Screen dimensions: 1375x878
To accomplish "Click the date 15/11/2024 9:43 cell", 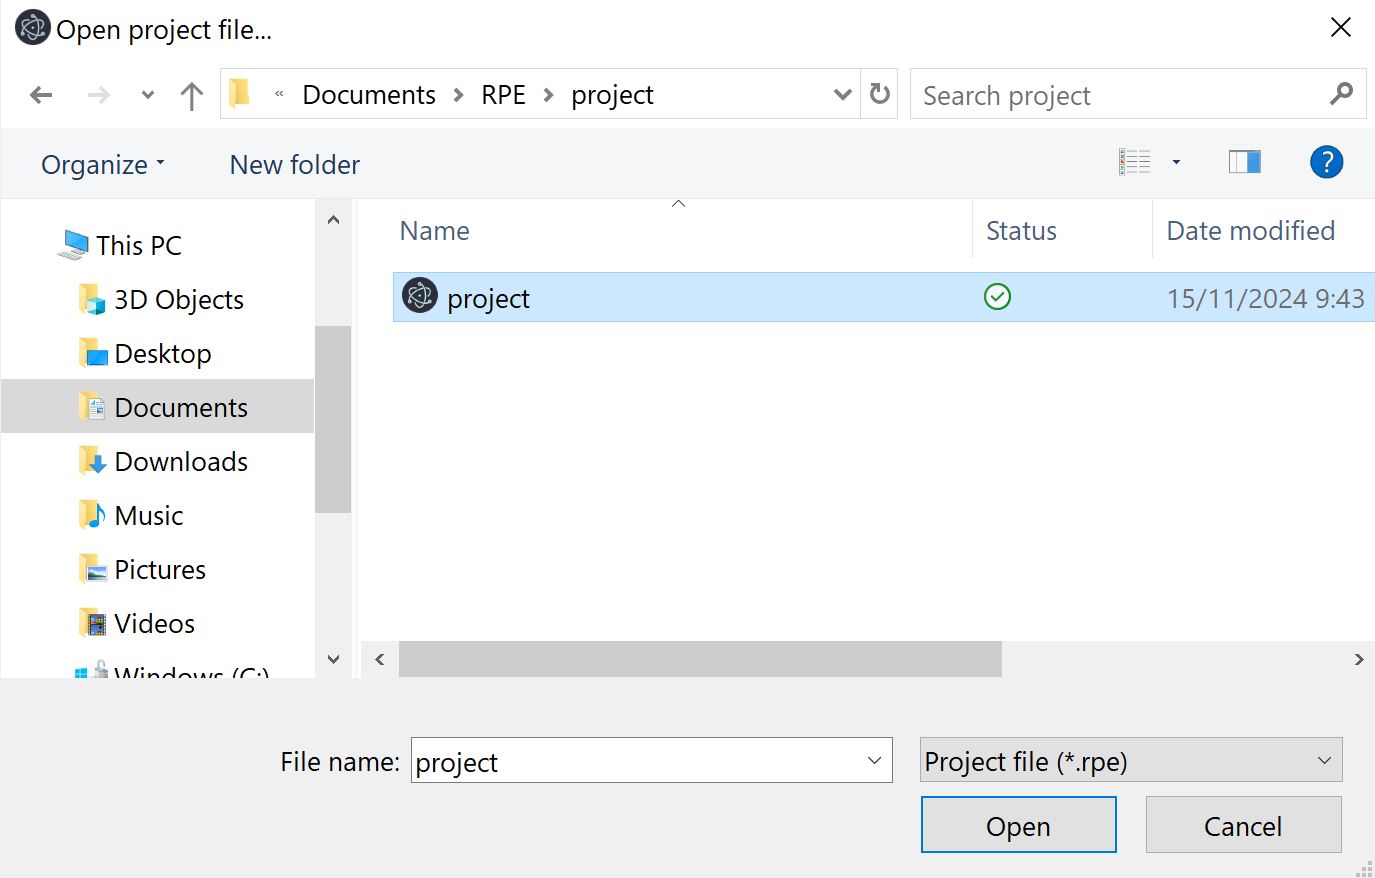I will pos(1265,298).
